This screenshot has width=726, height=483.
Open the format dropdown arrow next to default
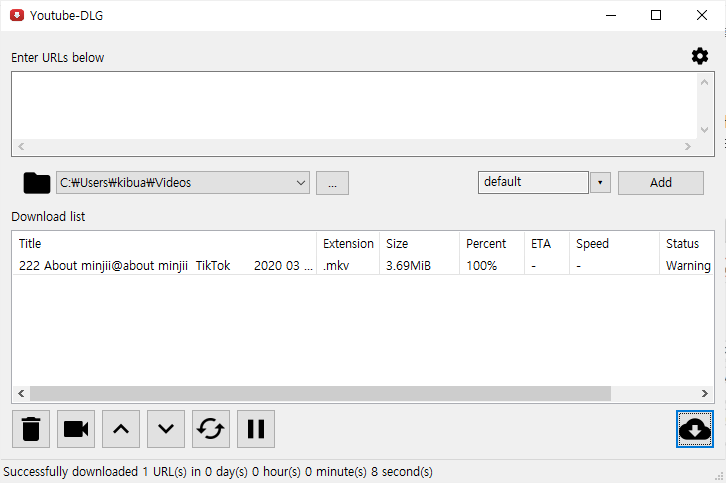click(x=600, y=182)
